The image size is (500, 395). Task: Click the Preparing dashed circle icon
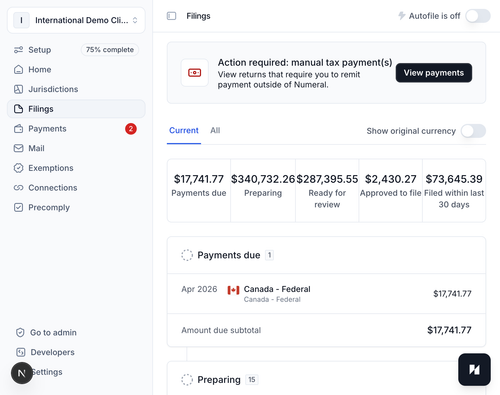coord(187,380)
